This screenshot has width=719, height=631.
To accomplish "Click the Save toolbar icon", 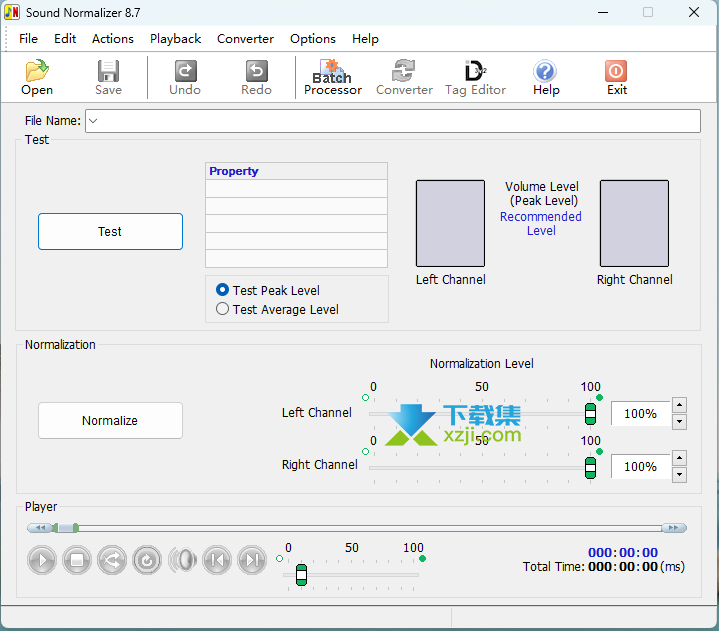I will (108, 77).
